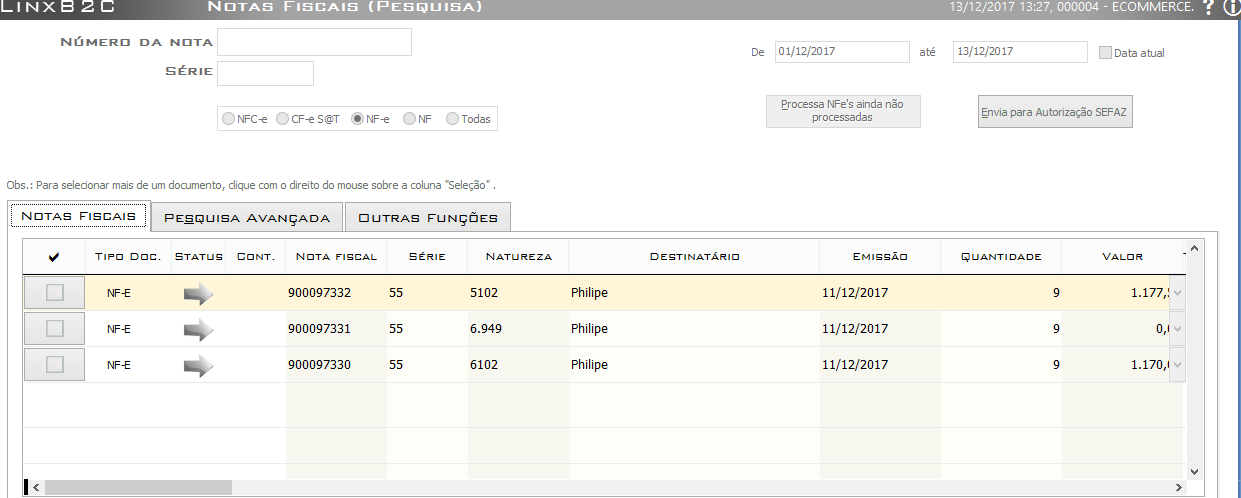1241x498 pixels.
Task: Click Envia para Autorização SEFAZ button
Action: pos(1055,112)
